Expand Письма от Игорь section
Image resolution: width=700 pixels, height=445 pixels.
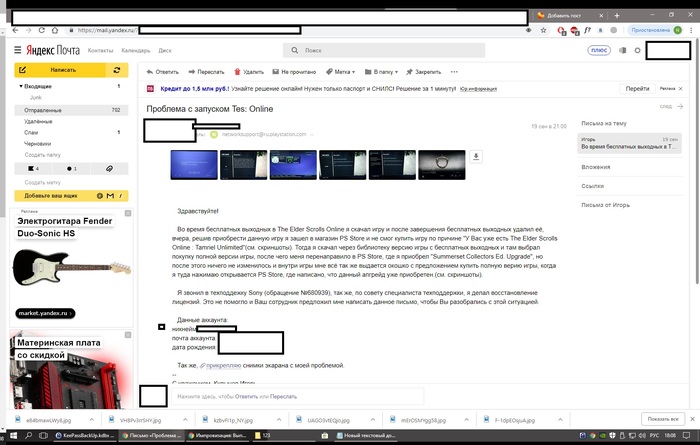605,205
